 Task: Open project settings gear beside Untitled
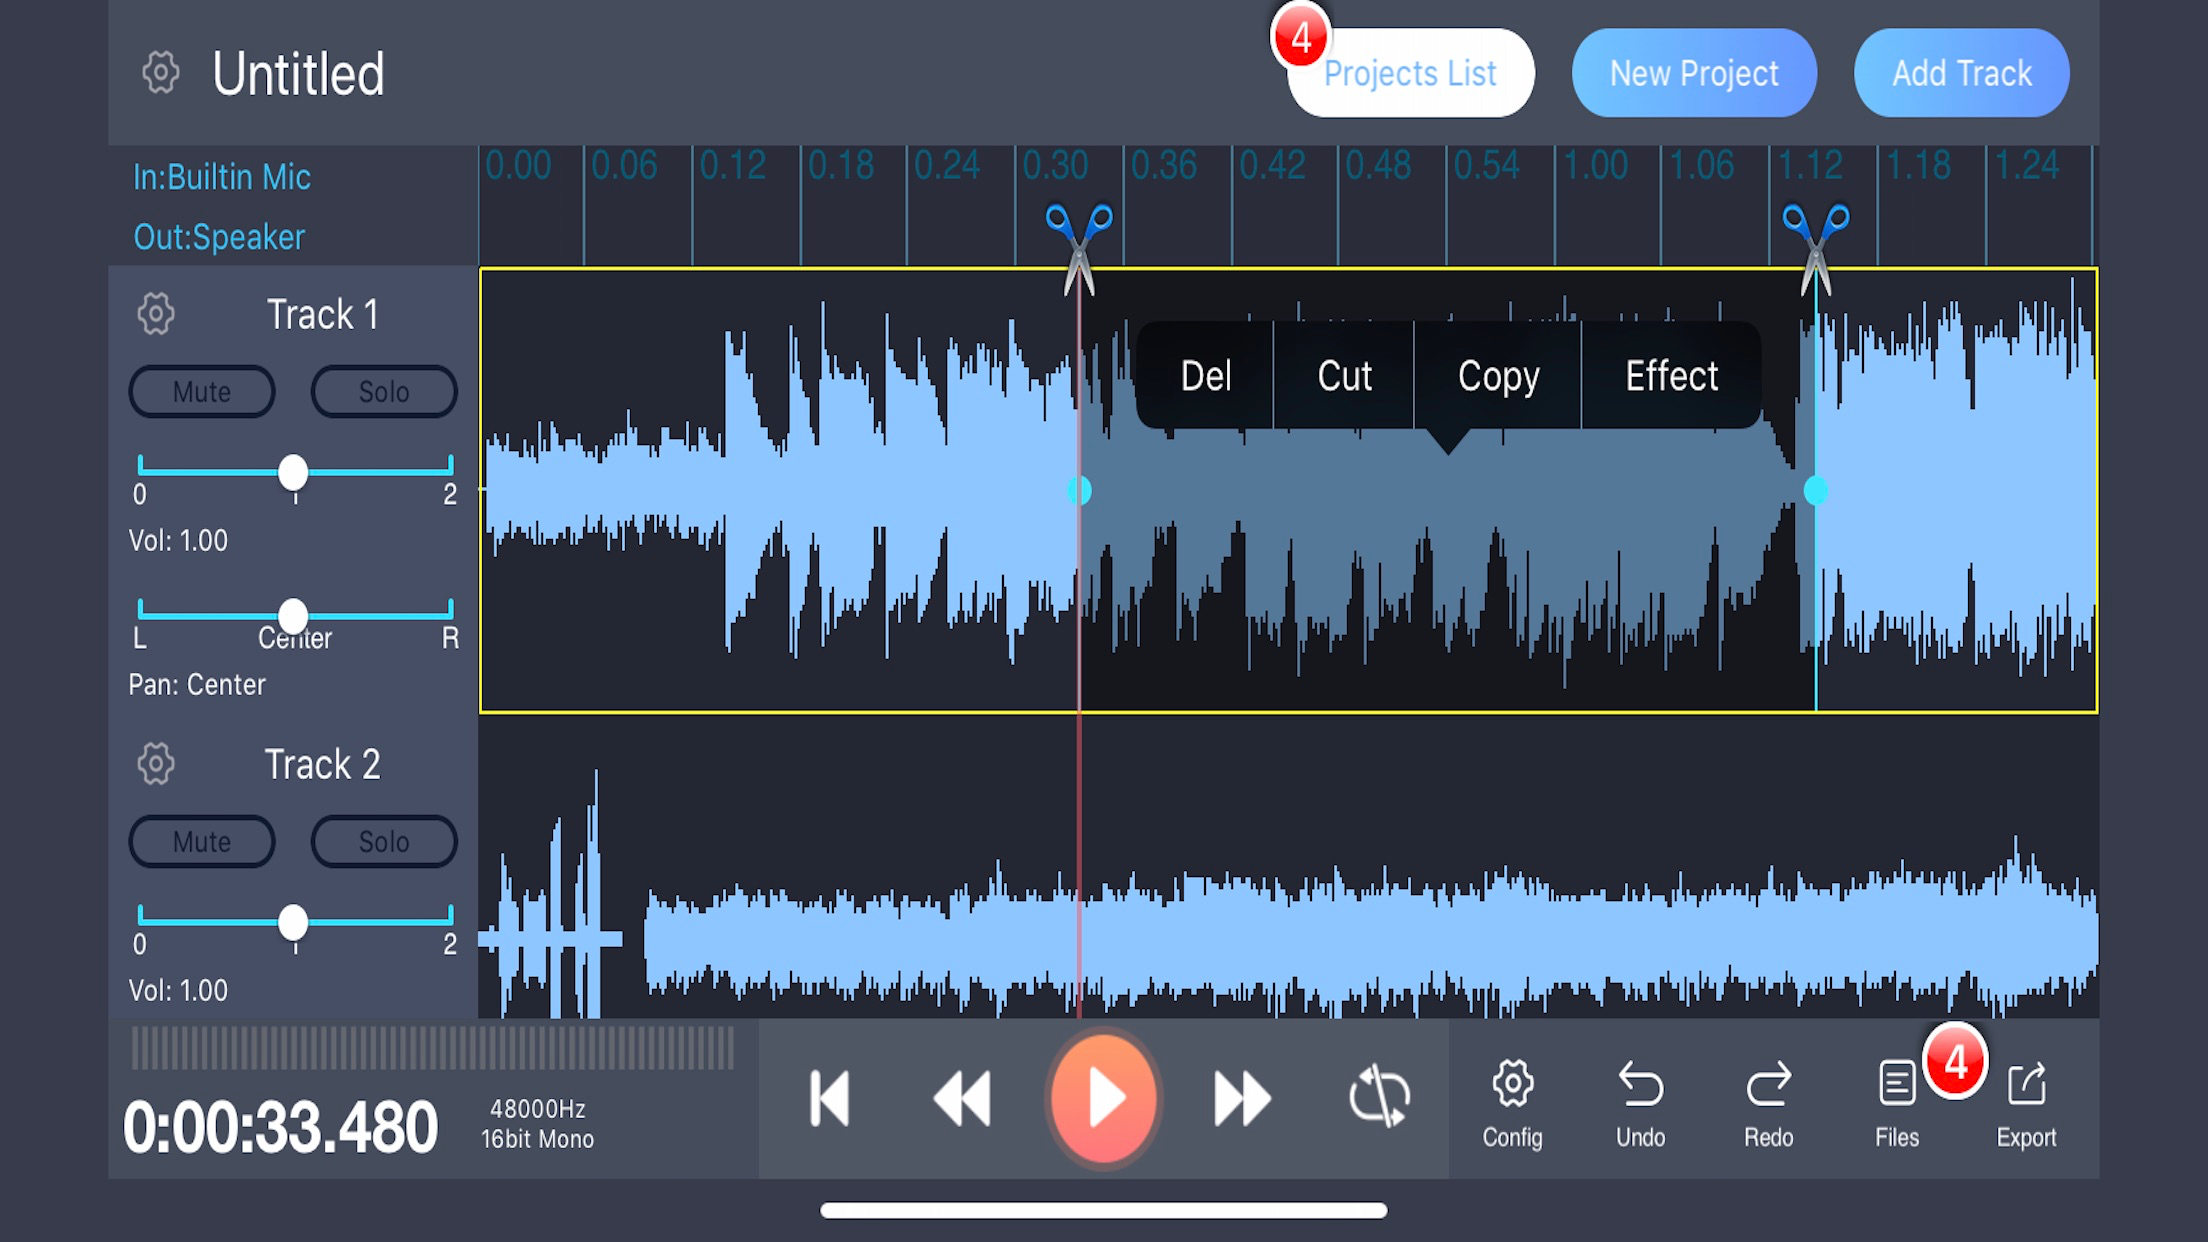click(x=160, y=73)
